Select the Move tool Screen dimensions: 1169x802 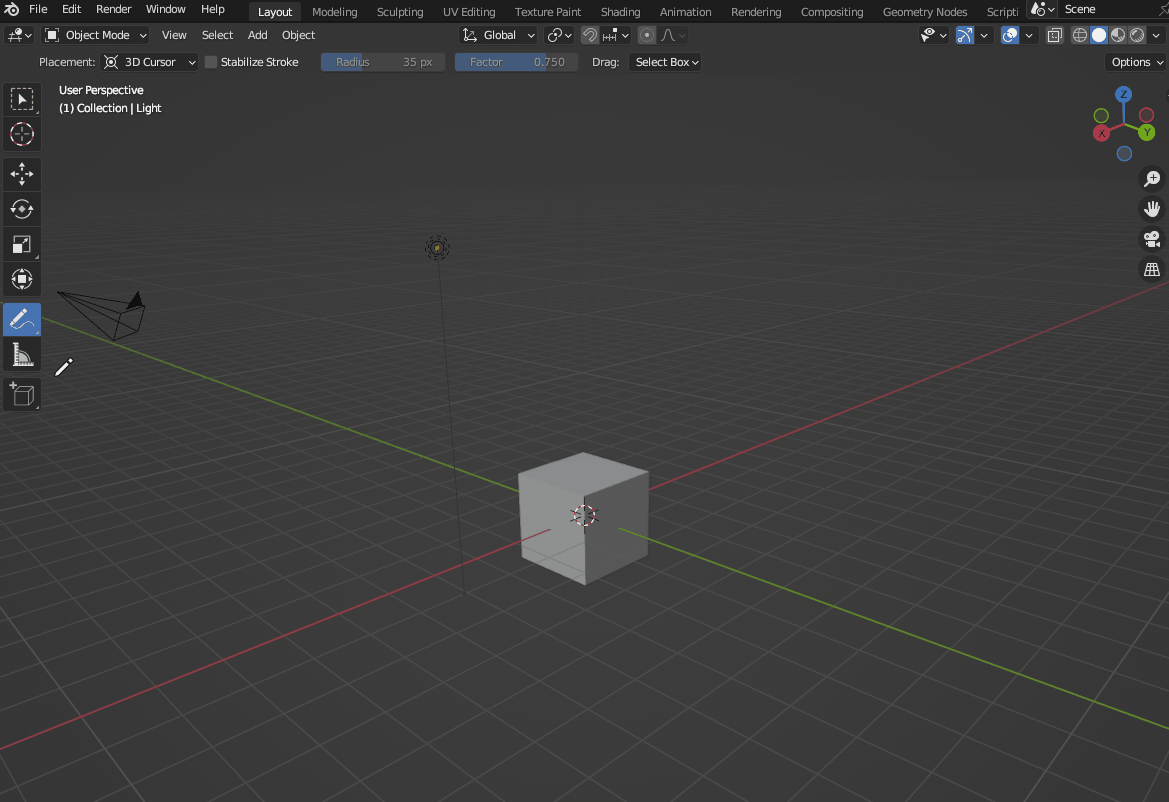click(22, 174)
